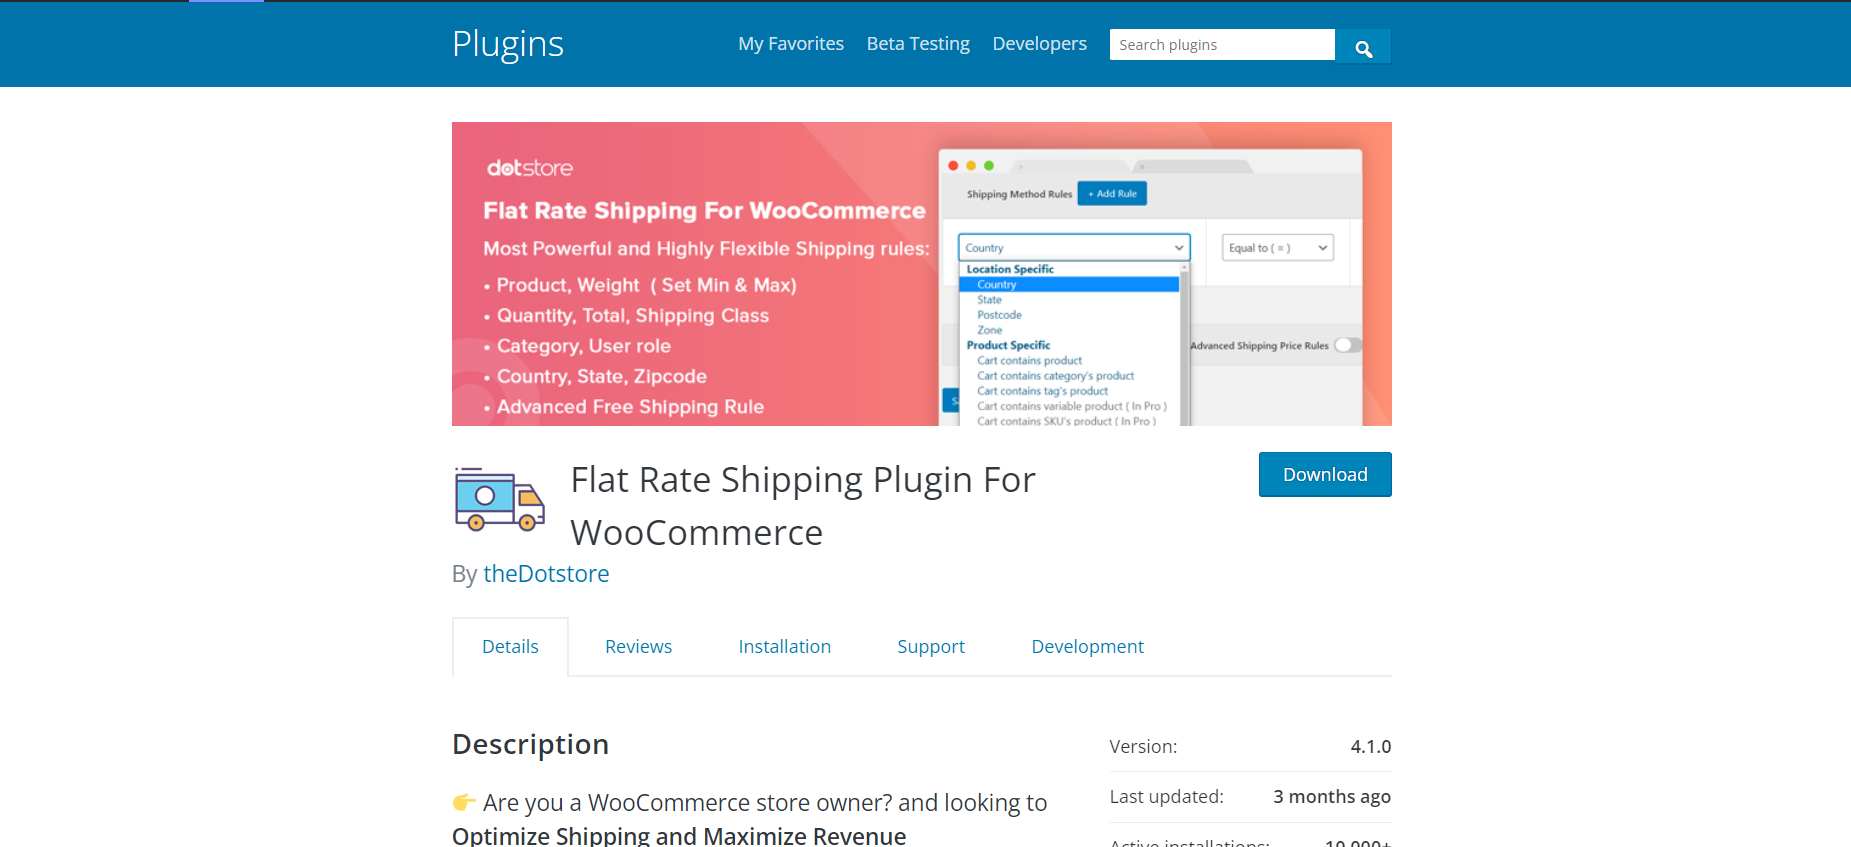1851x847 pixels.
Task: Open the Plugins home heading link
Action: tap(508, 44)
